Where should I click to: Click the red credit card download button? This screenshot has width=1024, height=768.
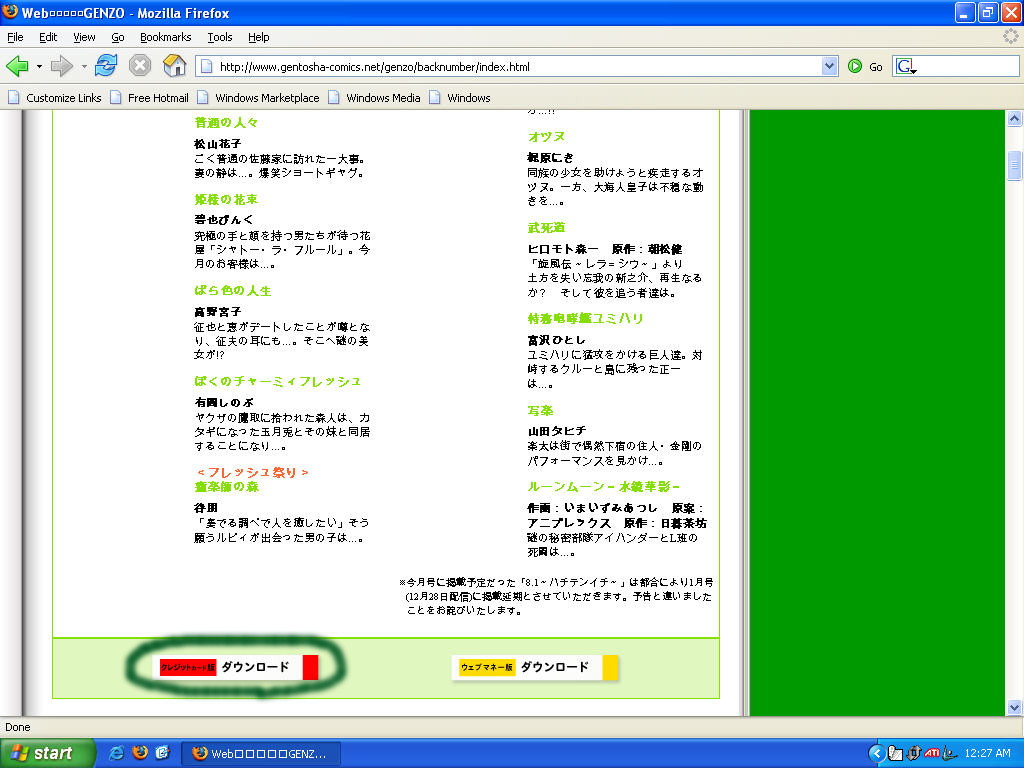(238, 667)
